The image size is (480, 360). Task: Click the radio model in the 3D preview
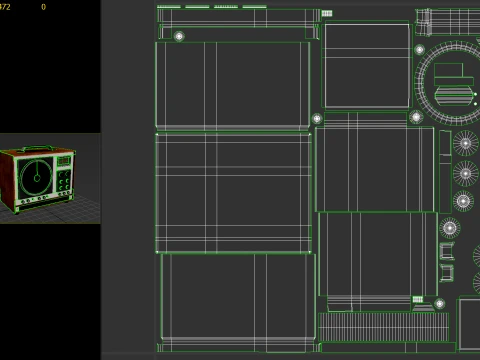[37, 179]
